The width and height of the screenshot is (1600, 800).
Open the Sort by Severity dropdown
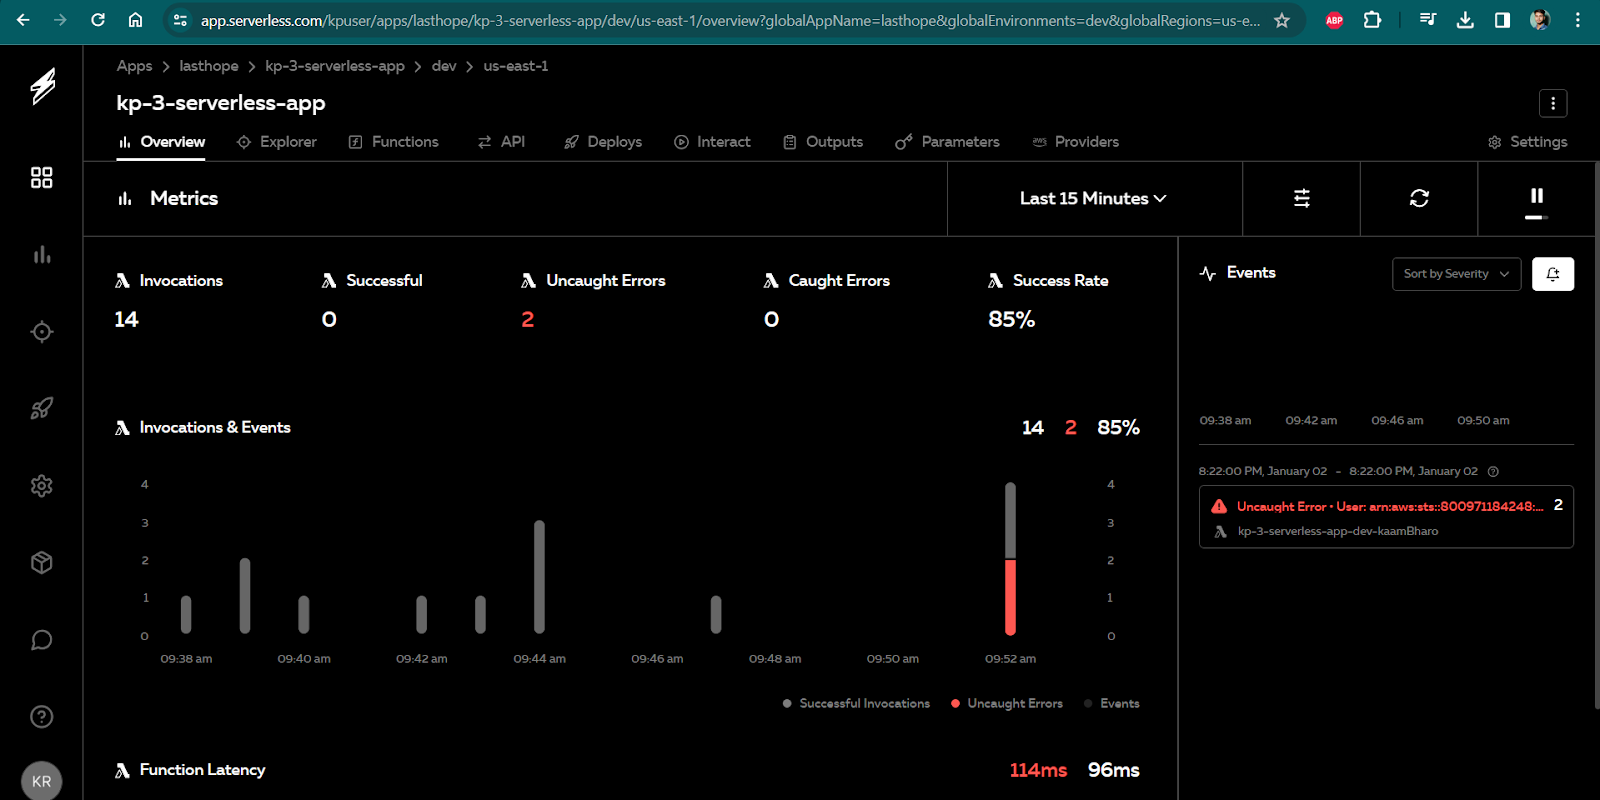point(1456,274)
